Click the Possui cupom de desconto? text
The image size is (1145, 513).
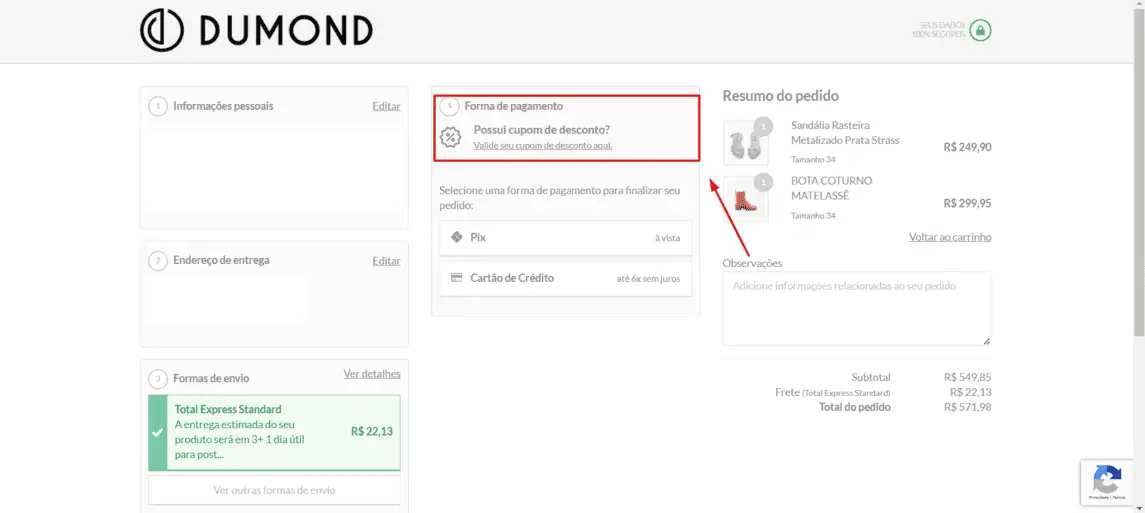pyautogui.click(x=542, y=130)
